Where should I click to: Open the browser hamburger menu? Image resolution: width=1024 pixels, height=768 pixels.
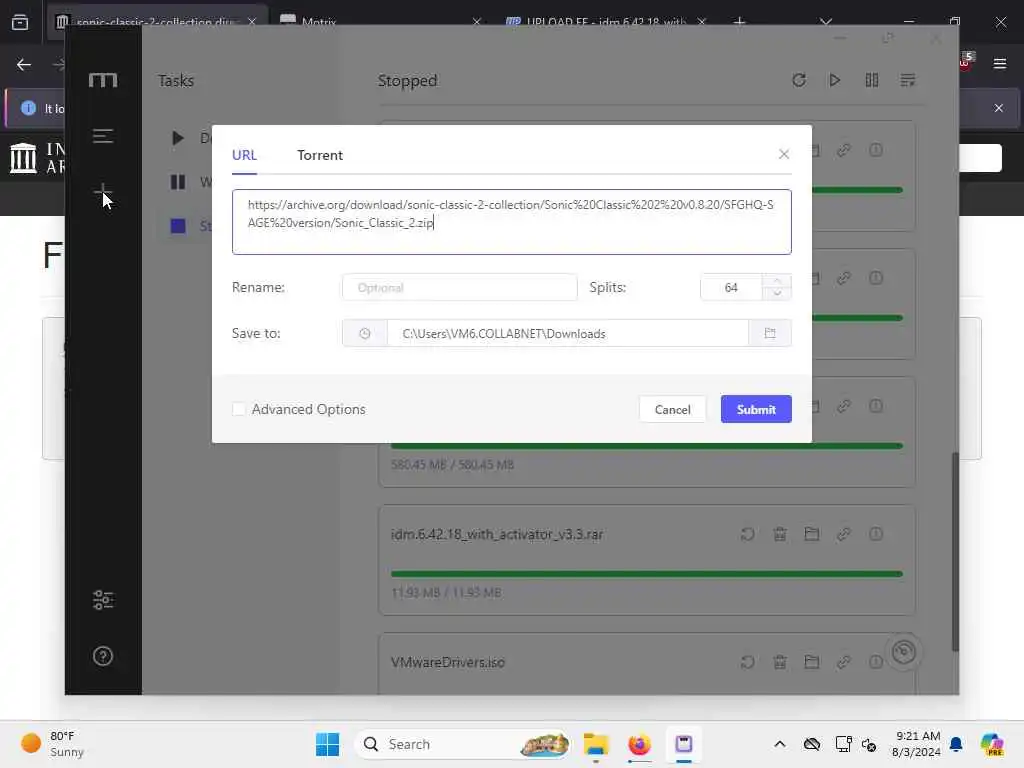pos(999,63)
